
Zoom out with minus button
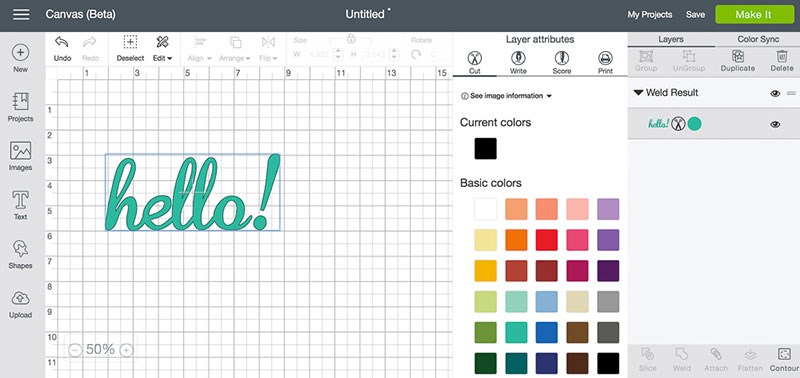pos(75,350)
